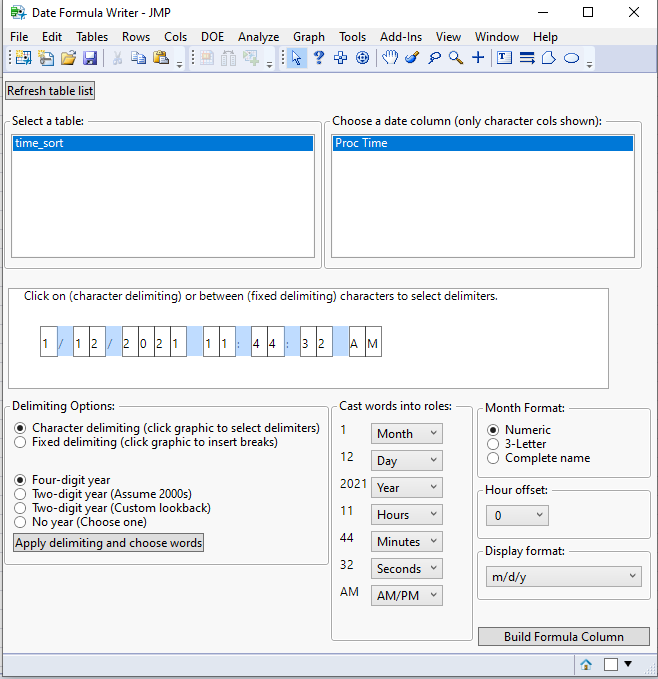The width and height of the screenshot is (658, 679).
Task: Open the Day role dropdown for word 12
Action: click(406, 461)
